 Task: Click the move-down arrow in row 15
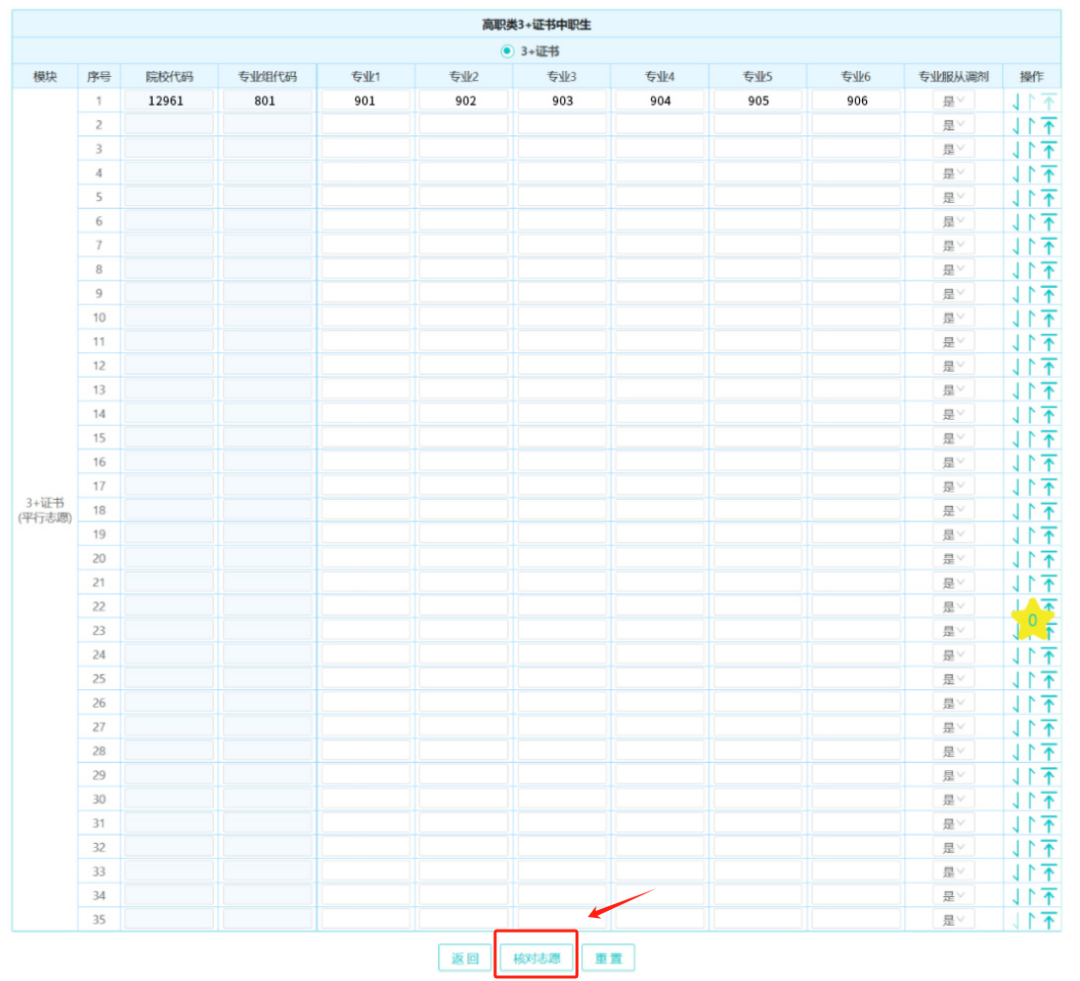(x=1016, y=438)
